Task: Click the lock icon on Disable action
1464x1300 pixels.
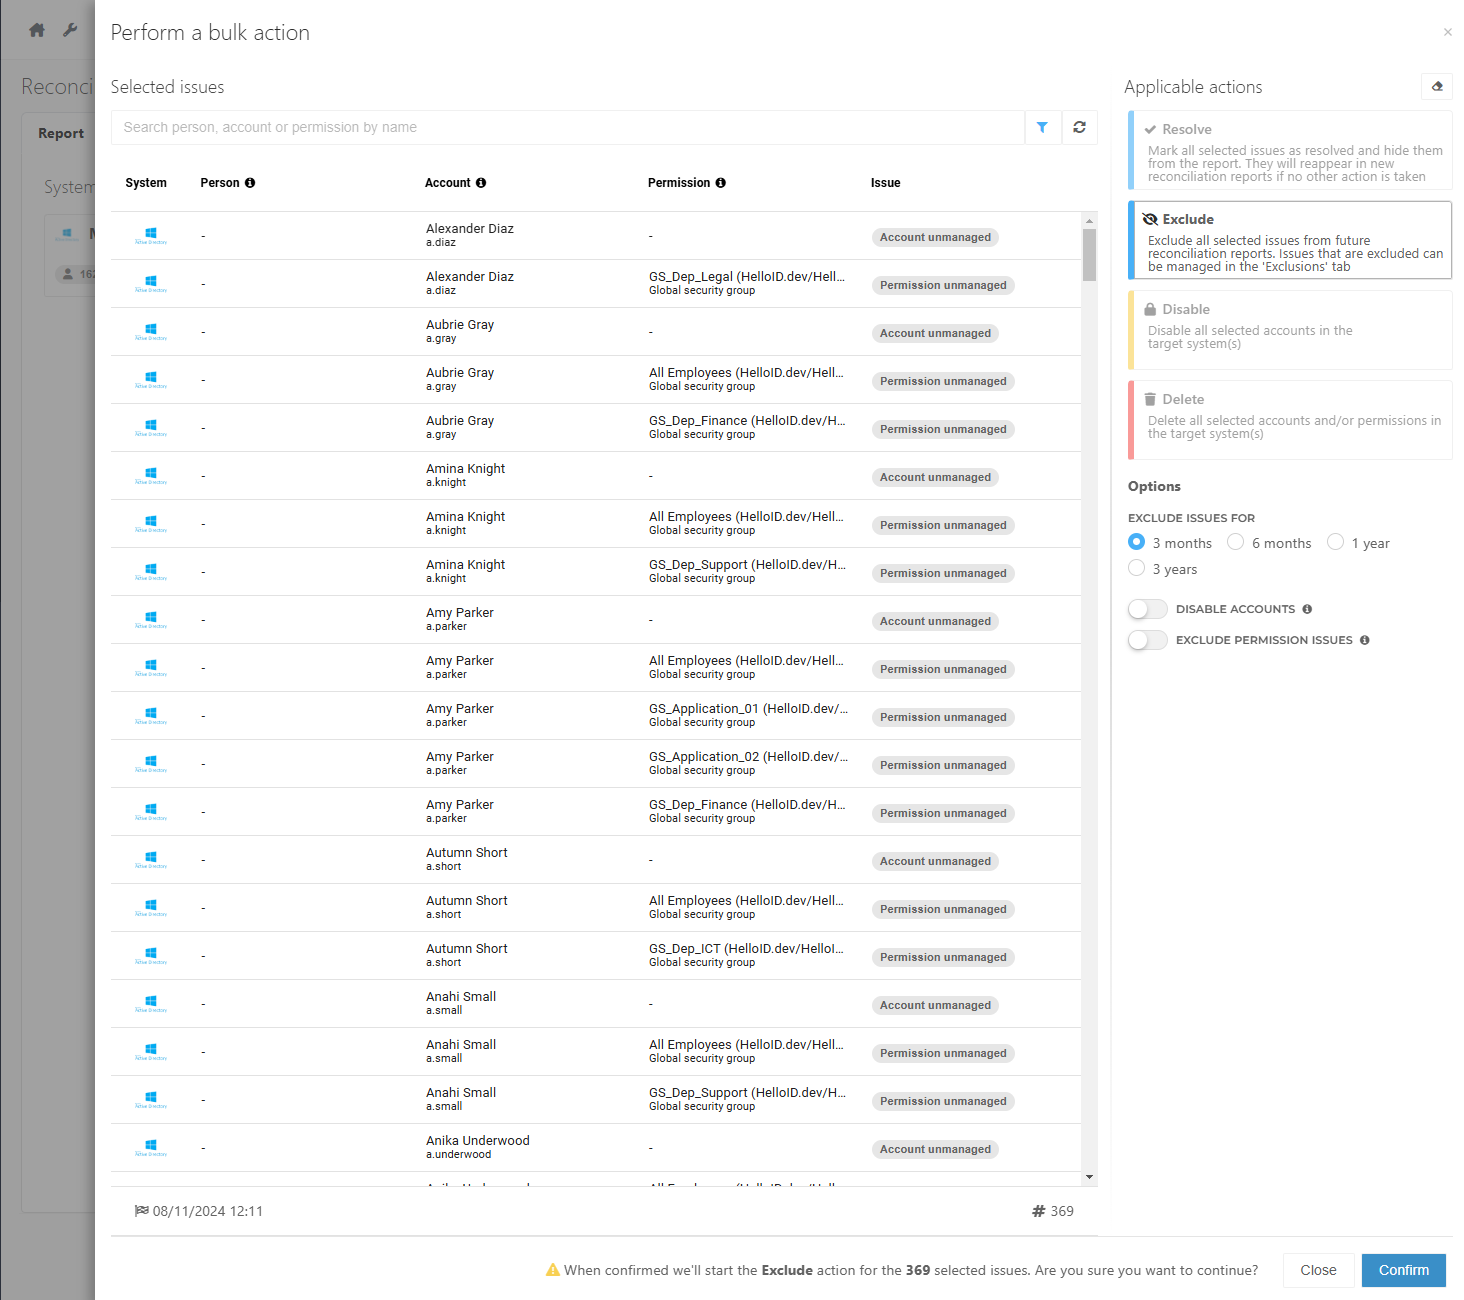Action: click(x=1150, y=309)
